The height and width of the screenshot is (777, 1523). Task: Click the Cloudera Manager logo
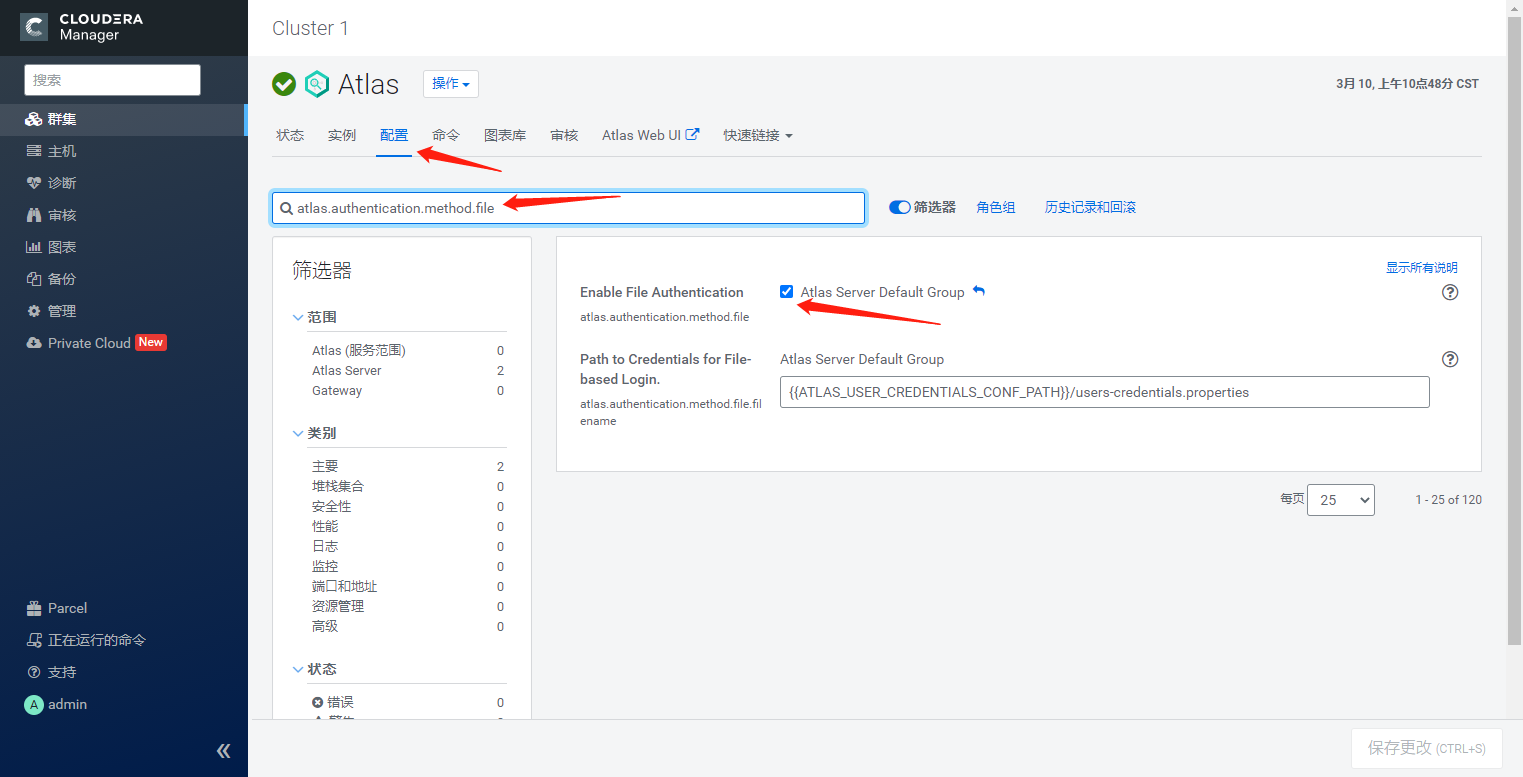(83, 27)
